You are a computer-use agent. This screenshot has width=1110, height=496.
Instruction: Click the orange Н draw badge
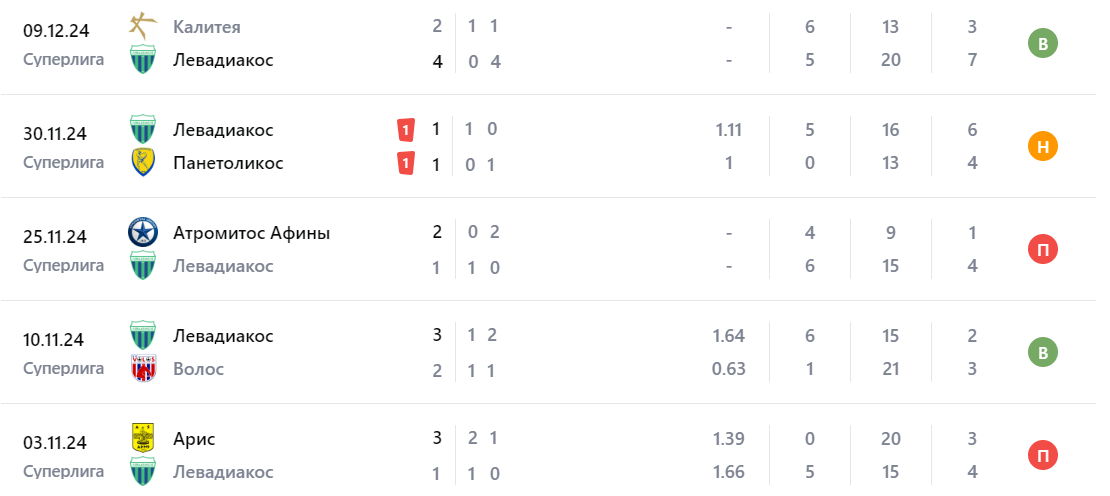pos(1043,147)
